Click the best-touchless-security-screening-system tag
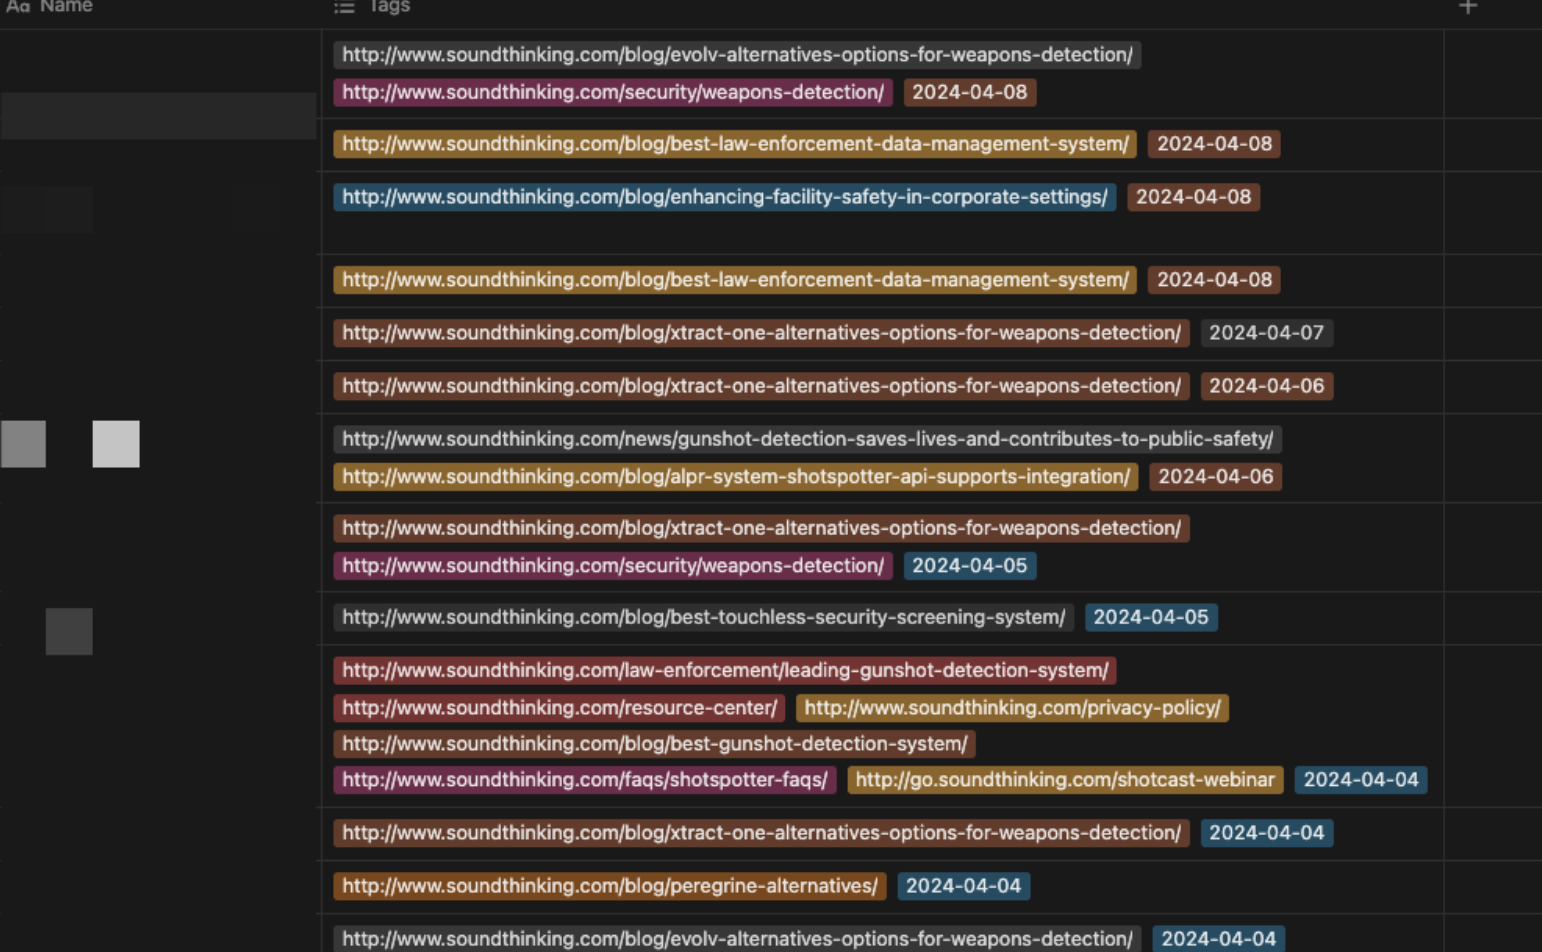Image resolution: width=1542 pixels, height=952 pixels. point(704,617)
